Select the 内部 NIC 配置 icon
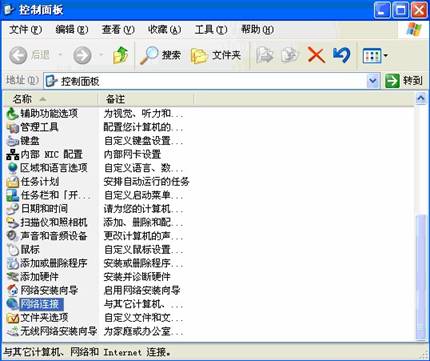 (x=13, y=155)
